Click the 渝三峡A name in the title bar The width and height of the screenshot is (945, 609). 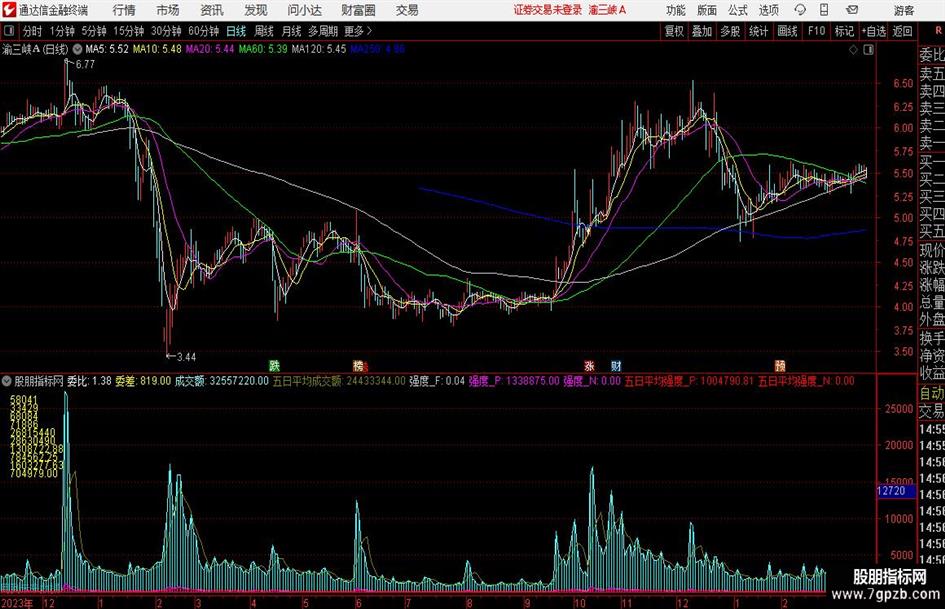tap(608, 10)
